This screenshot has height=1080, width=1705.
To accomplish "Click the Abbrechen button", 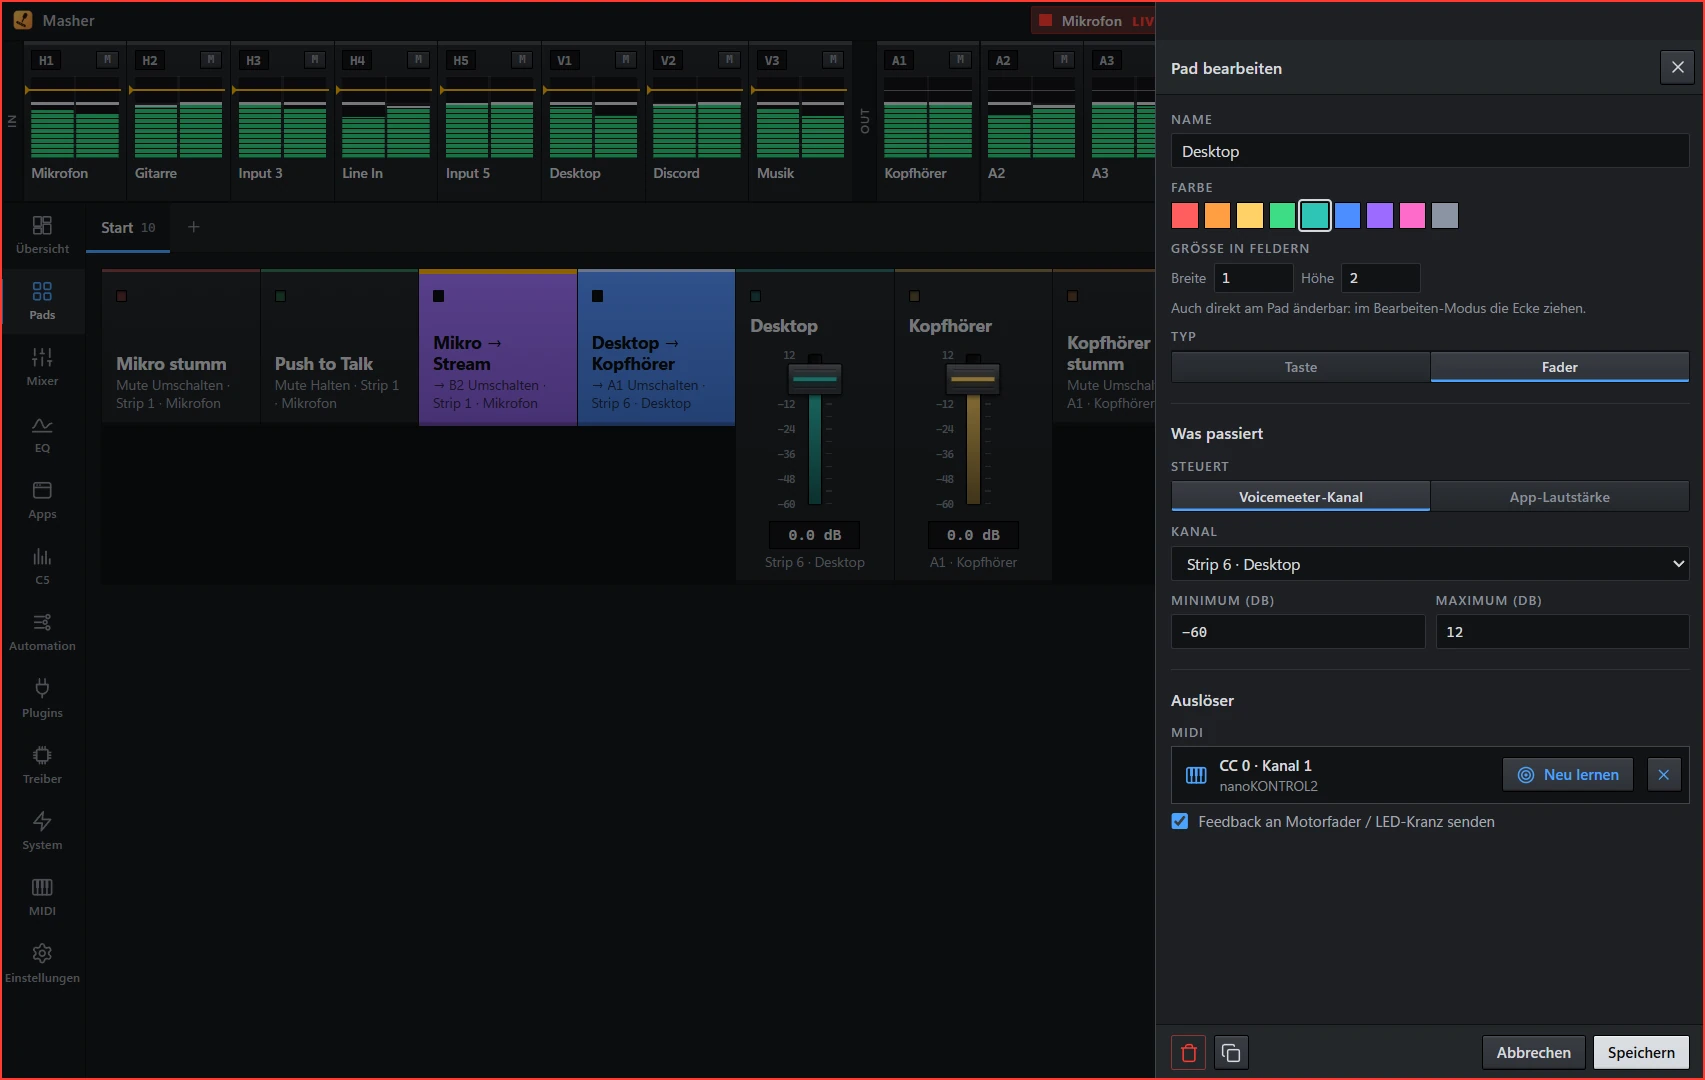I will coord(1533,1052).
